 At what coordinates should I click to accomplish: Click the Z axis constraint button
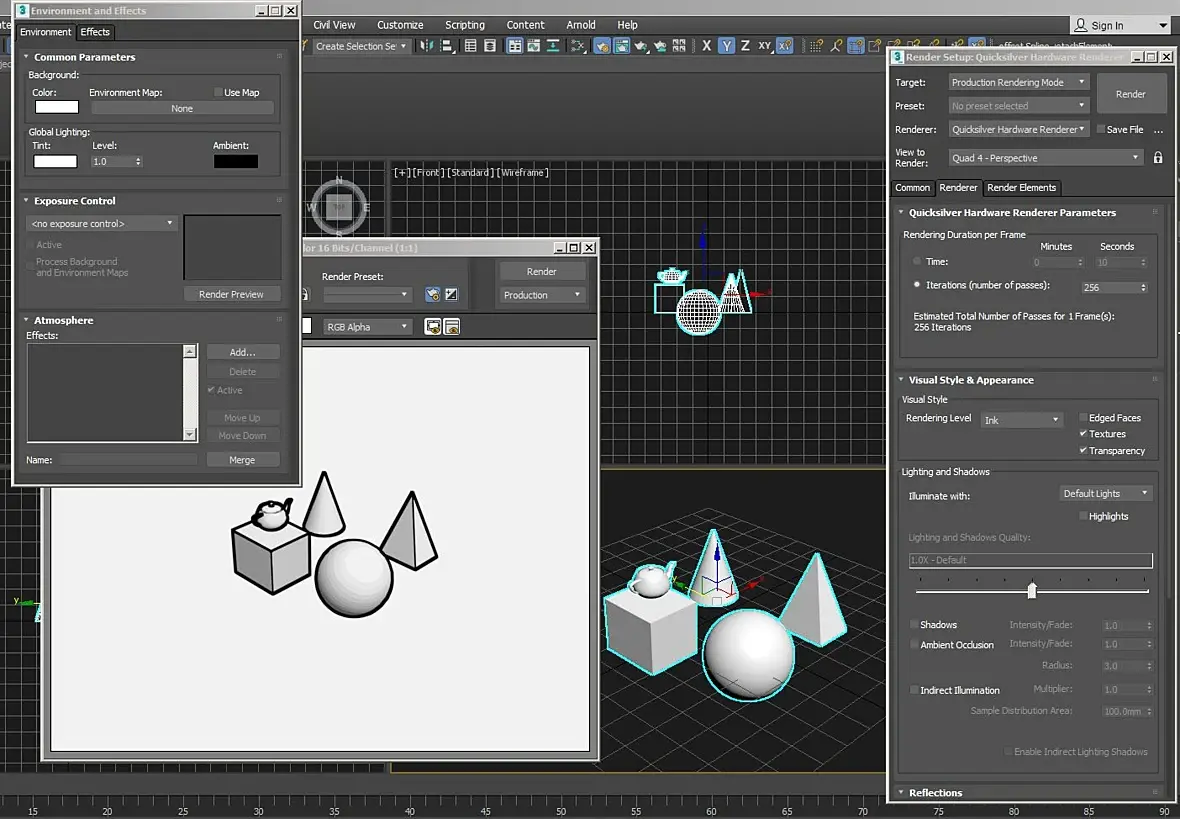pyautogui.click(x=745, y=46)
